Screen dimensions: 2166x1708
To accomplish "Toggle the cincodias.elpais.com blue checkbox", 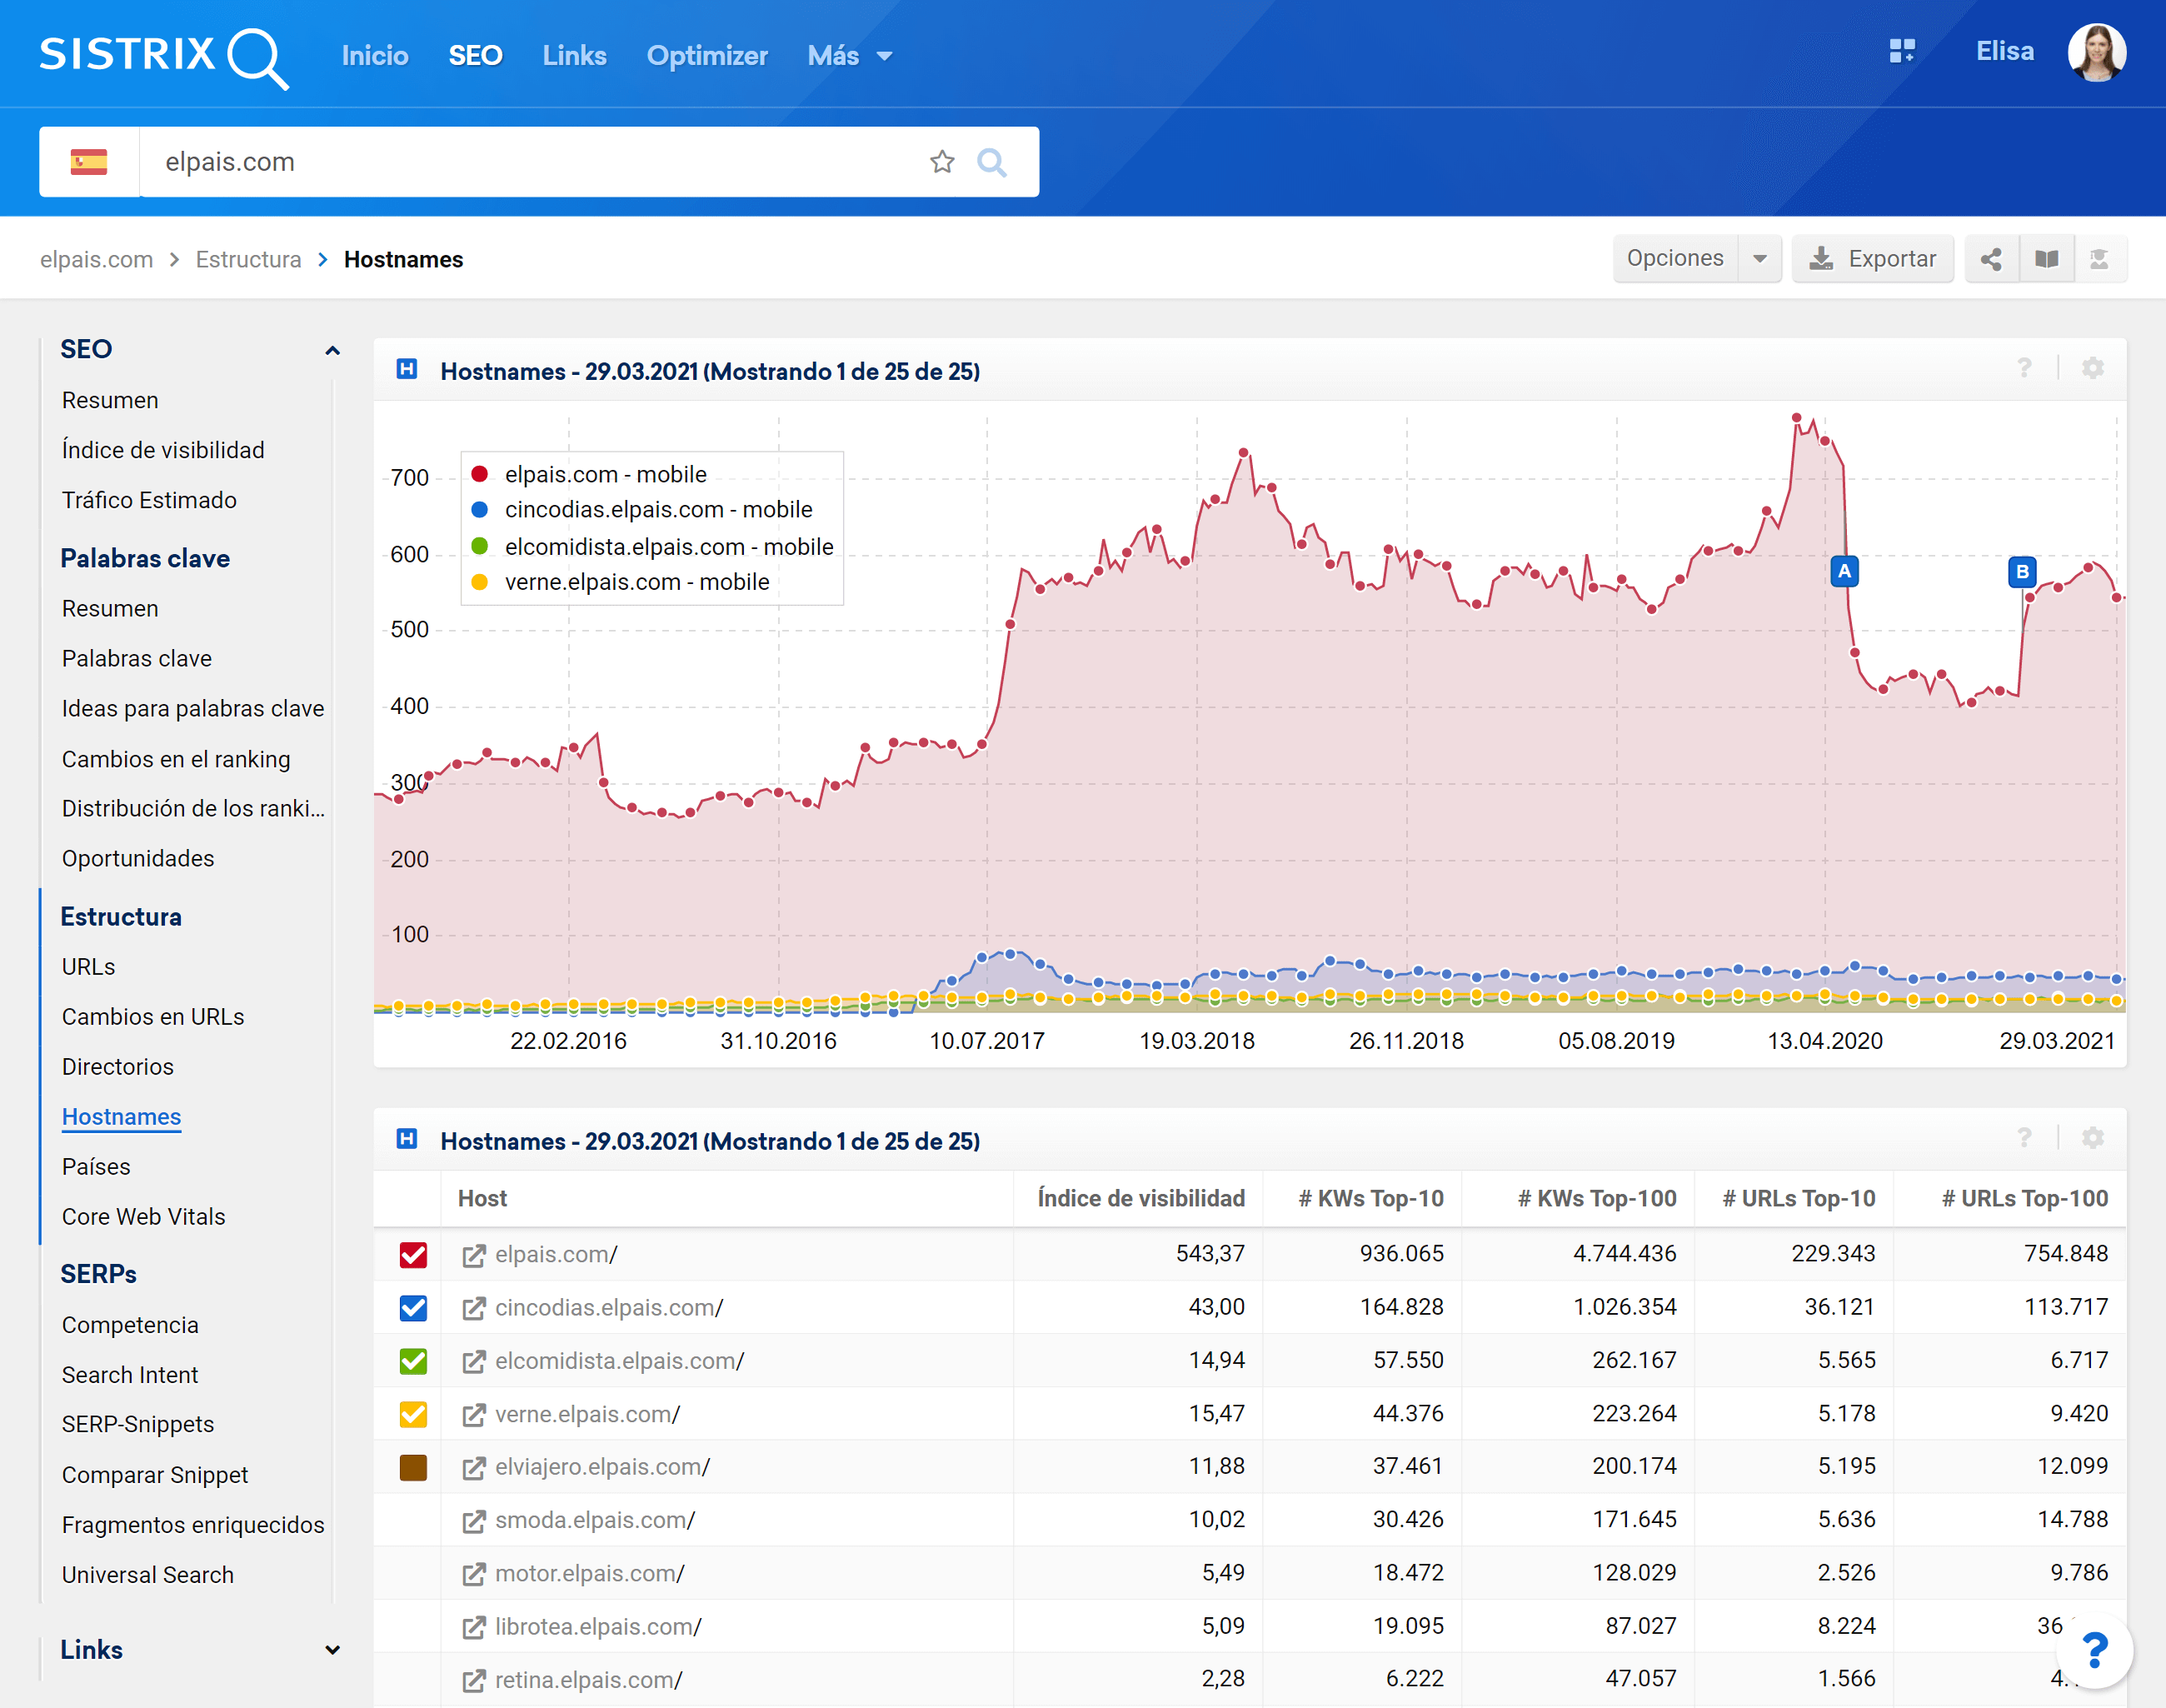I will point(413,1308).
